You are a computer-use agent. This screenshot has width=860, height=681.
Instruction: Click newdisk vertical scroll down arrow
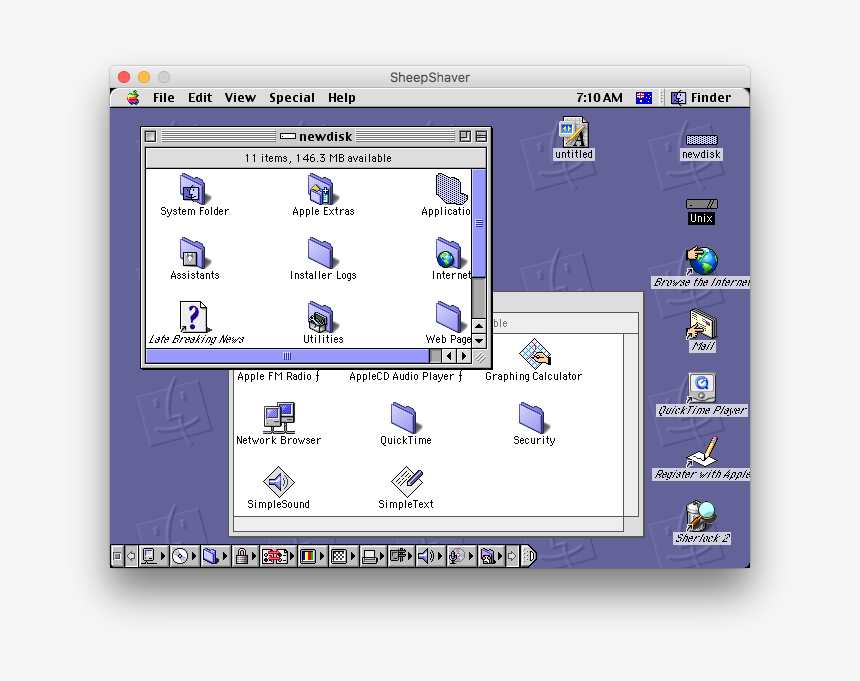pyautogui.click(x=479, y=340)
